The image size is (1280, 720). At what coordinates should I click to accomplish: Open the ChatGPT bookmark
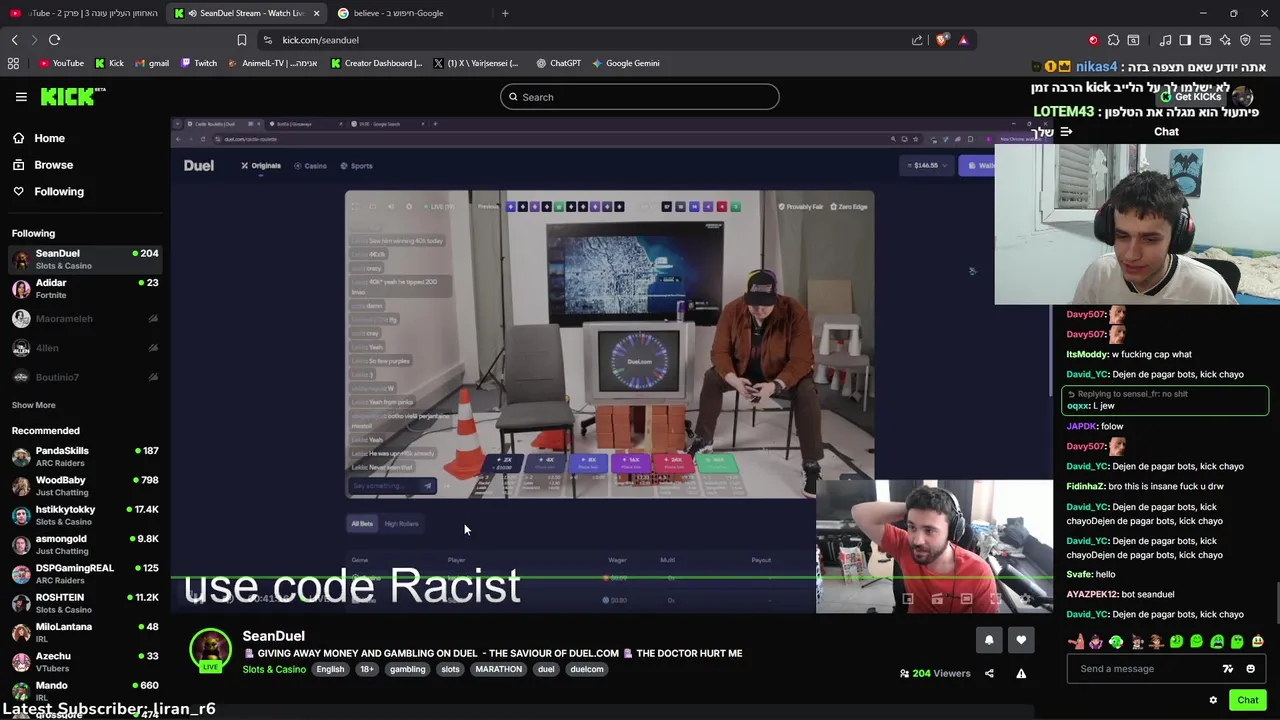[x=558, y=63]
